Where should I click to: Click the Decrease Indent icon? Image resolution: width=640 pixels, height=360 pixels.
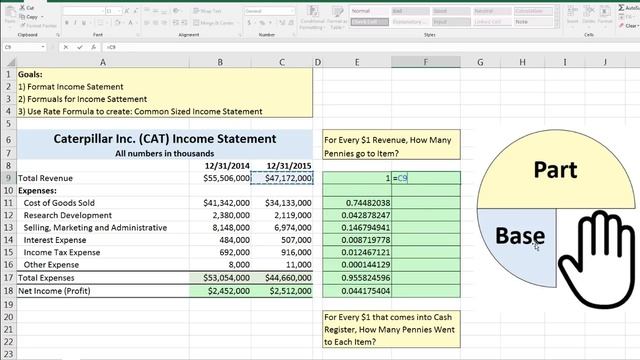pyautogui.click(x=176, y=23)
